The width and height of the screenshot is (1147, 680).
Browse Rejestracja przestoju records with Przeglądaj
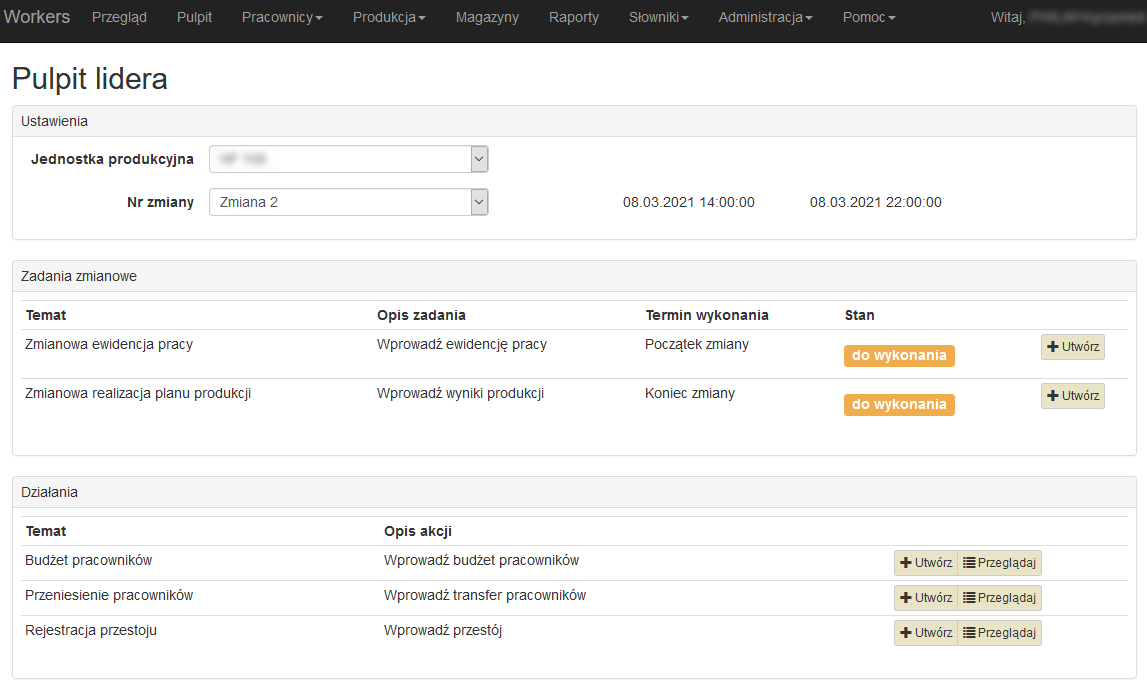point(999,633)
